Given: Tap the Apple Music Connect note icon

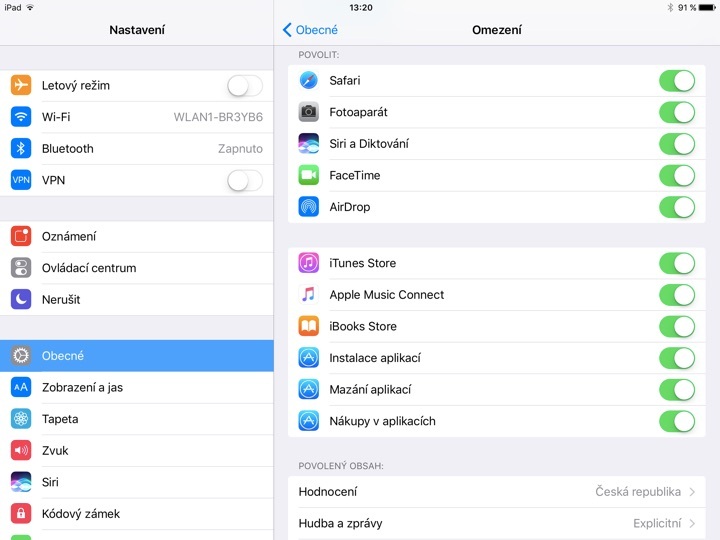Looking at the screenshot, I should click(x=309, y=295).
